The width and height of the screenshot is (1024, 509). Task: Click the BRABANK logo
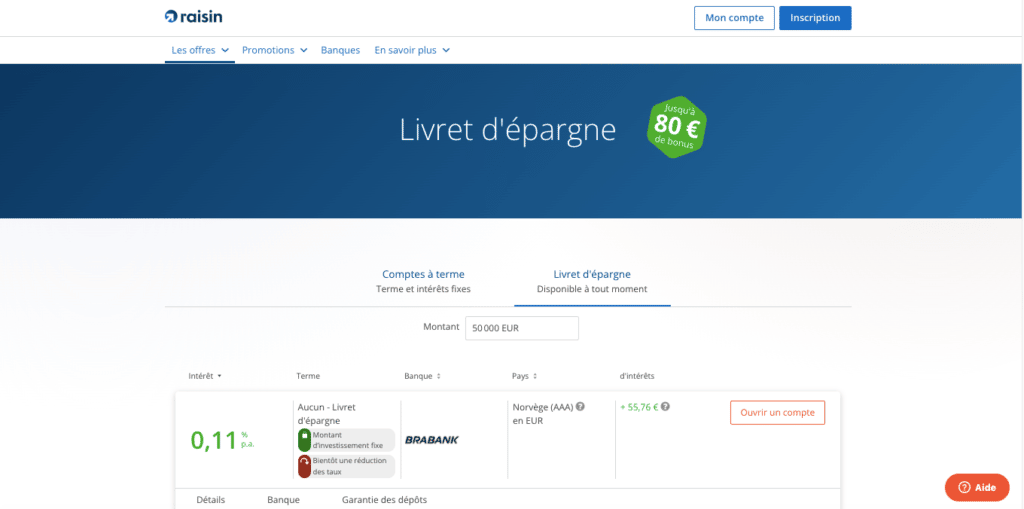pyautogui.click(x=432, y=440)
